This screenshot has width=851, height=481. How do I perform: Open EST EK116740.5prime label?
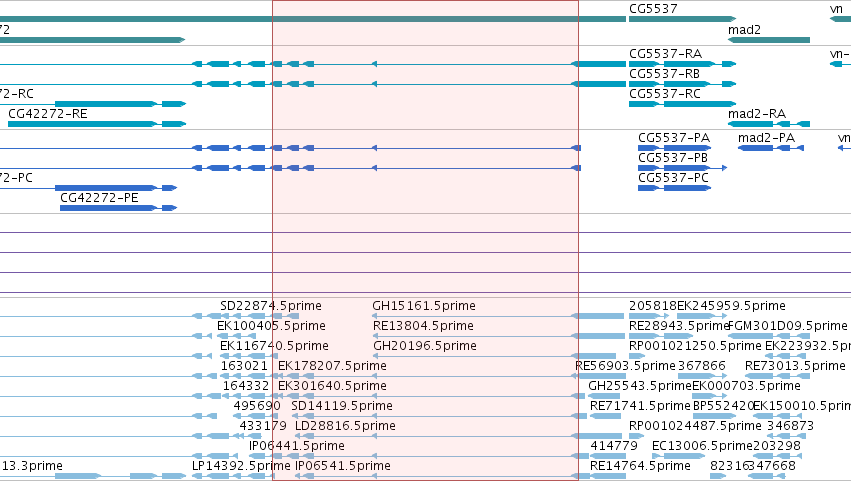pyautogui.click(x=274, y=346)
